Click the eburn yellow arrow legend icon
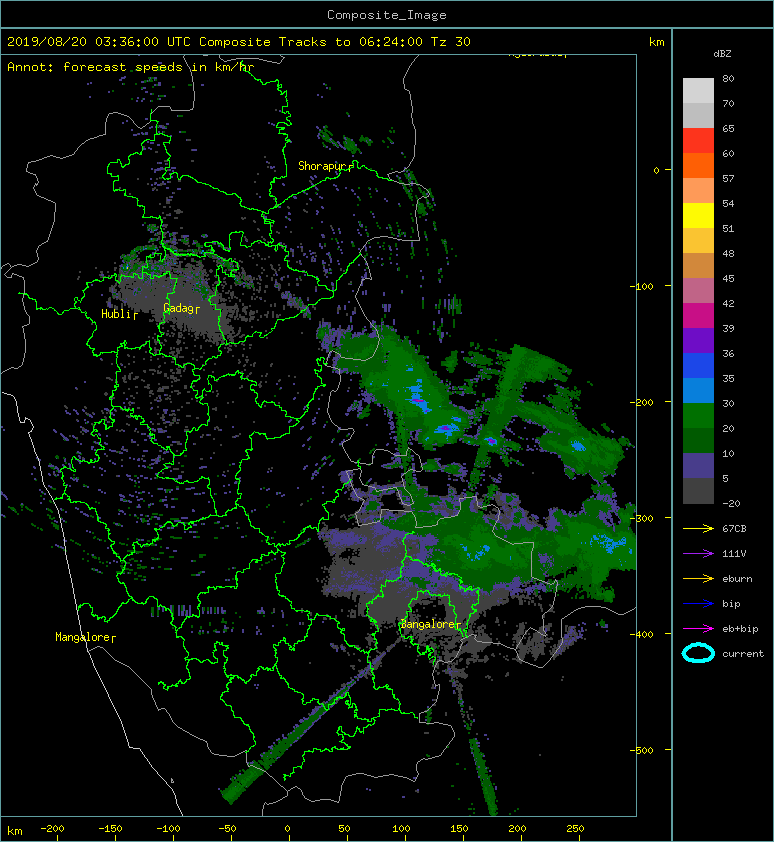The width and height of the screenshot is (774, 842). (698, 579)
